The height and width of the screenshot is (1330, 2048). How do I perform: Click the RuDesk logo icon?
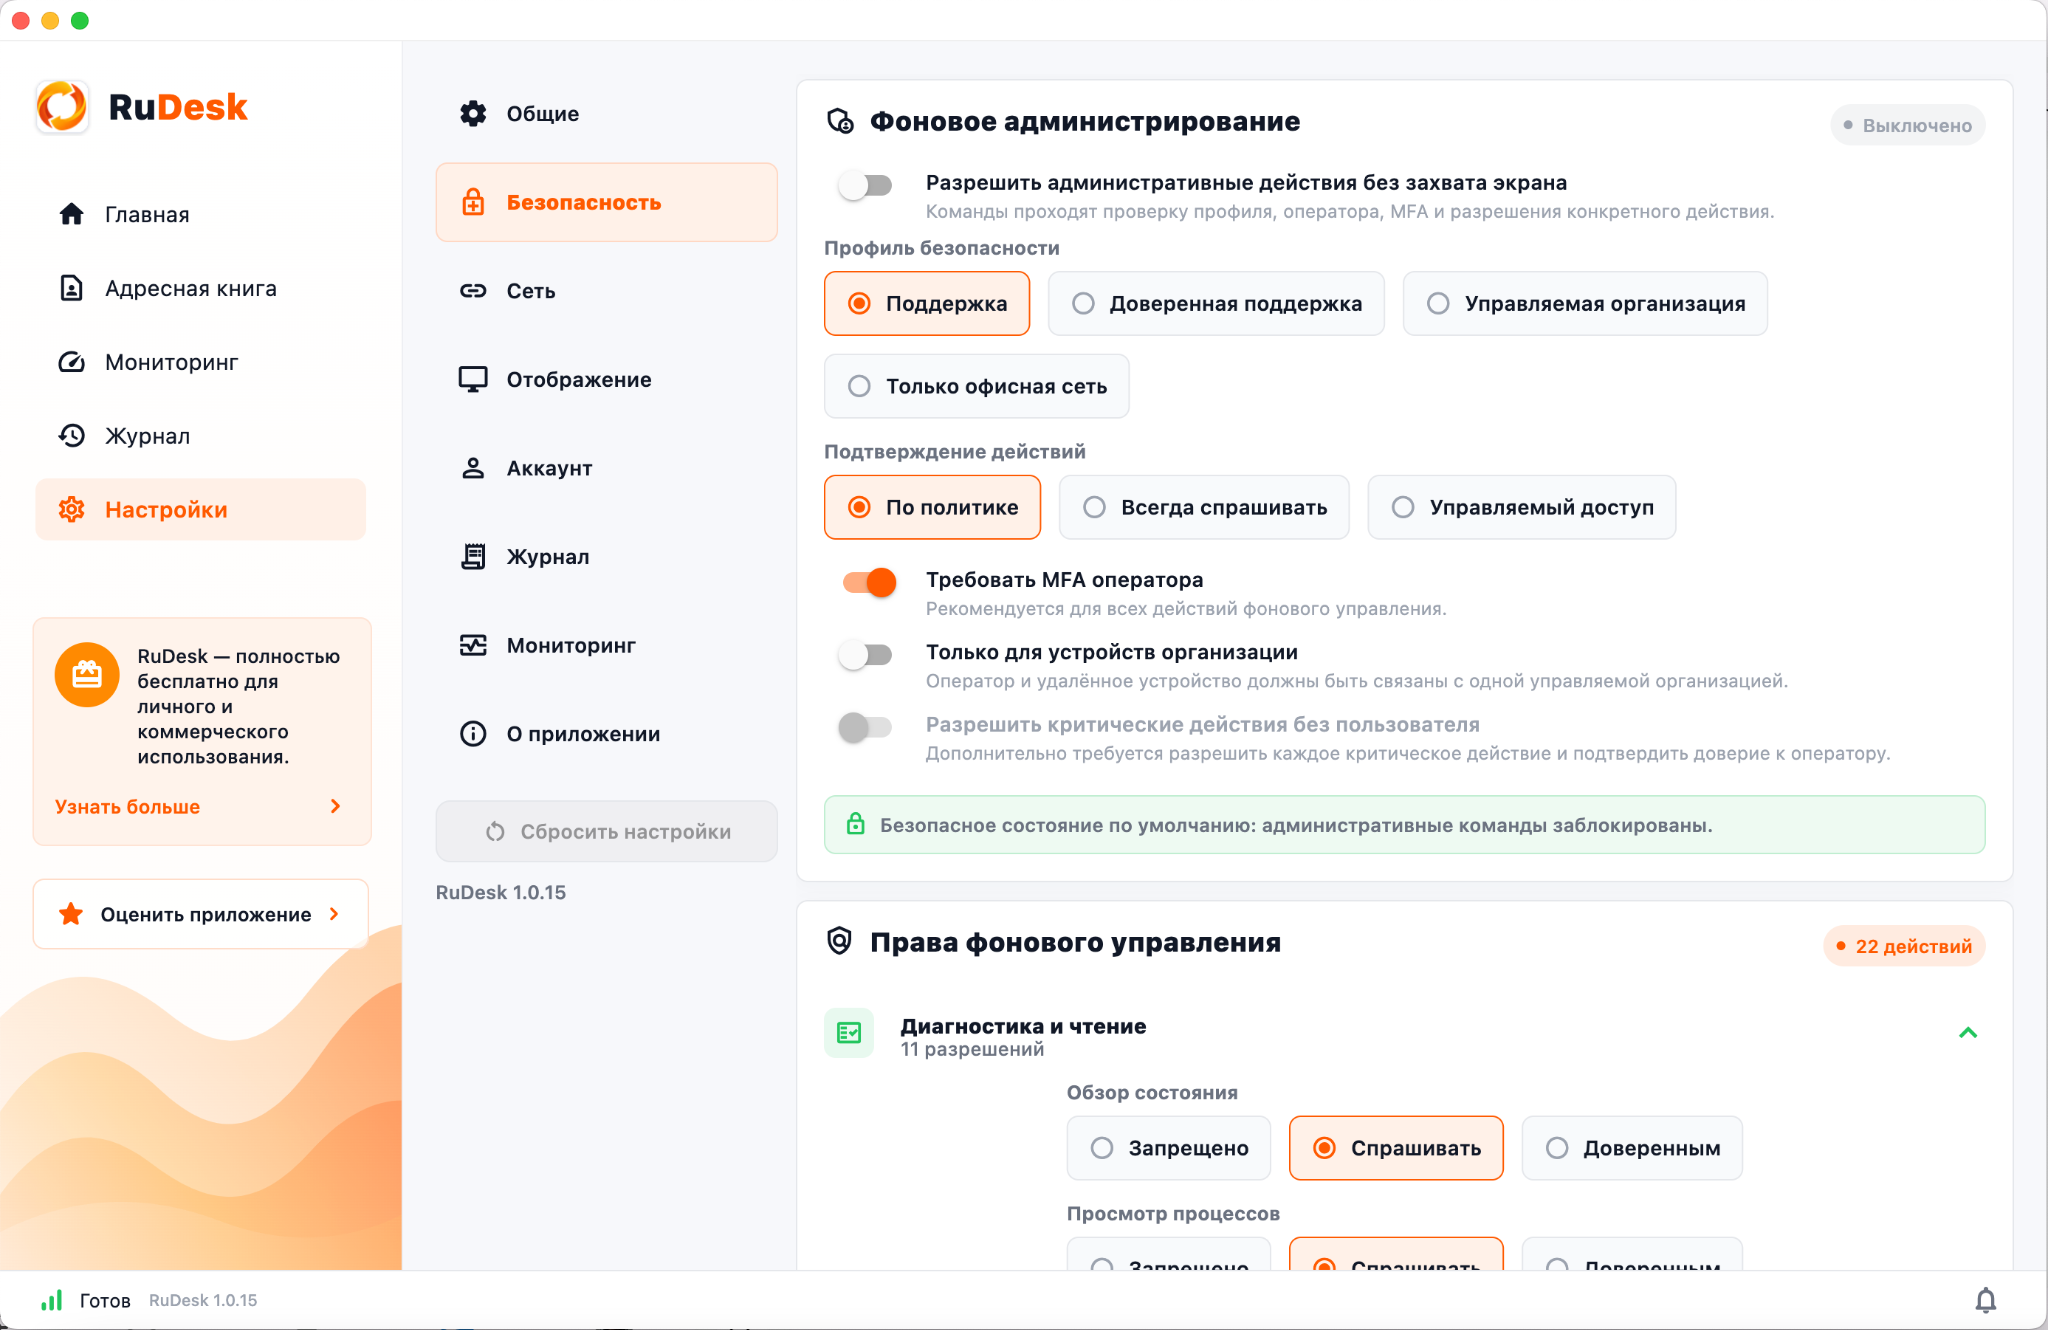click(62, 106)
